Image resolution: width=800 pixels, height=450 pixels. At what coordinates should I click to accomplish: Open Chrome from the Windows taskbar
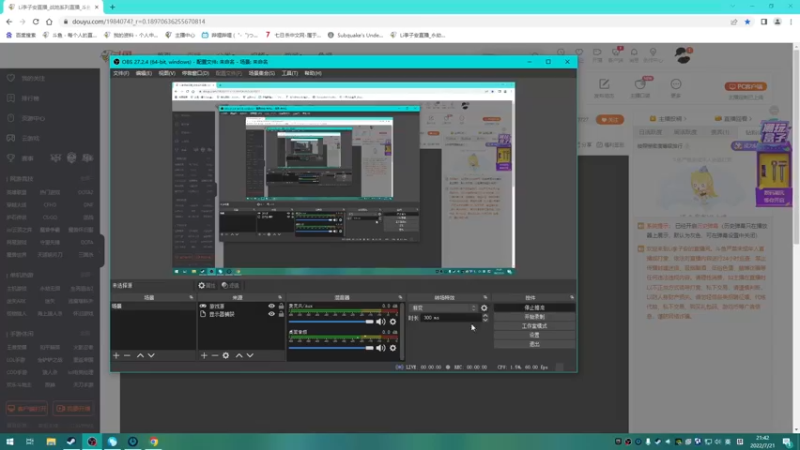click(154, 441)
